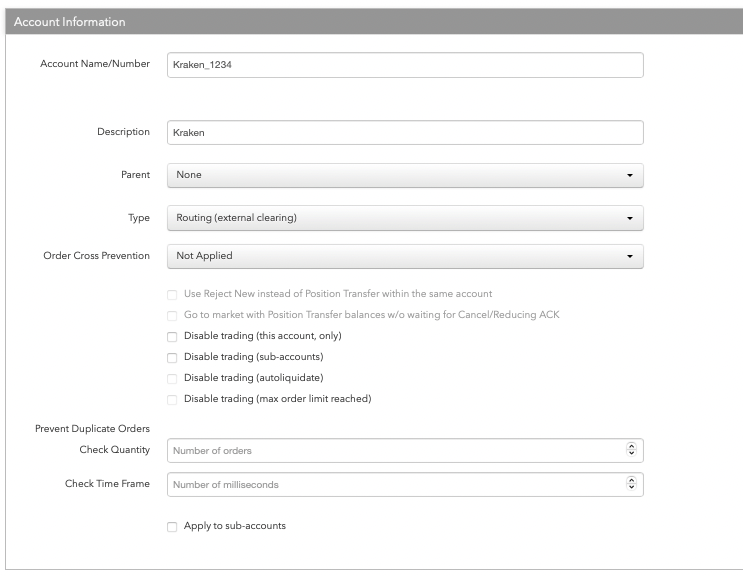Click the Account Name/Number field containing Kraken_1234
The width and height of the screenshot is (743, 576).
point(404,65)
